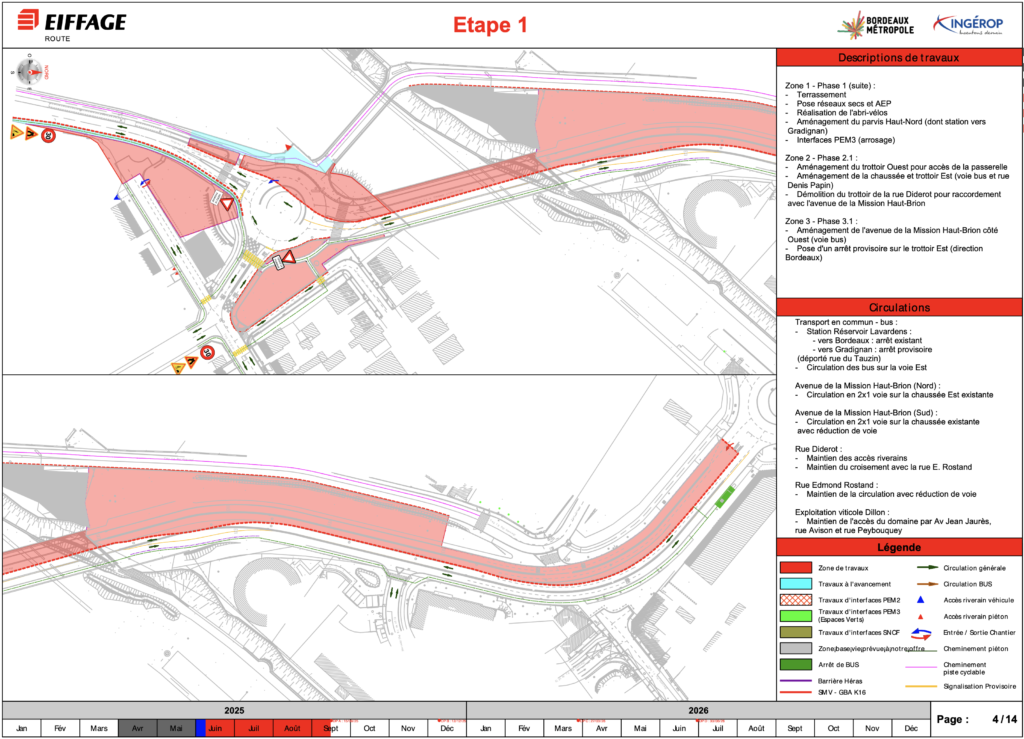Click the blue current-date marker on timeline
The image size is (1024, 739).
click(200, 728)
